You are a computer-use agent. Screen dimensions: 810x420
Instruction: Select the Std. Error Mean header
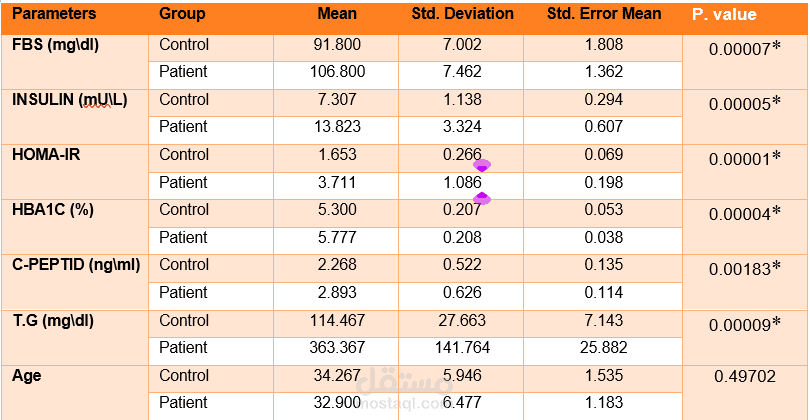pyautogui.click(x=604, y=13)
